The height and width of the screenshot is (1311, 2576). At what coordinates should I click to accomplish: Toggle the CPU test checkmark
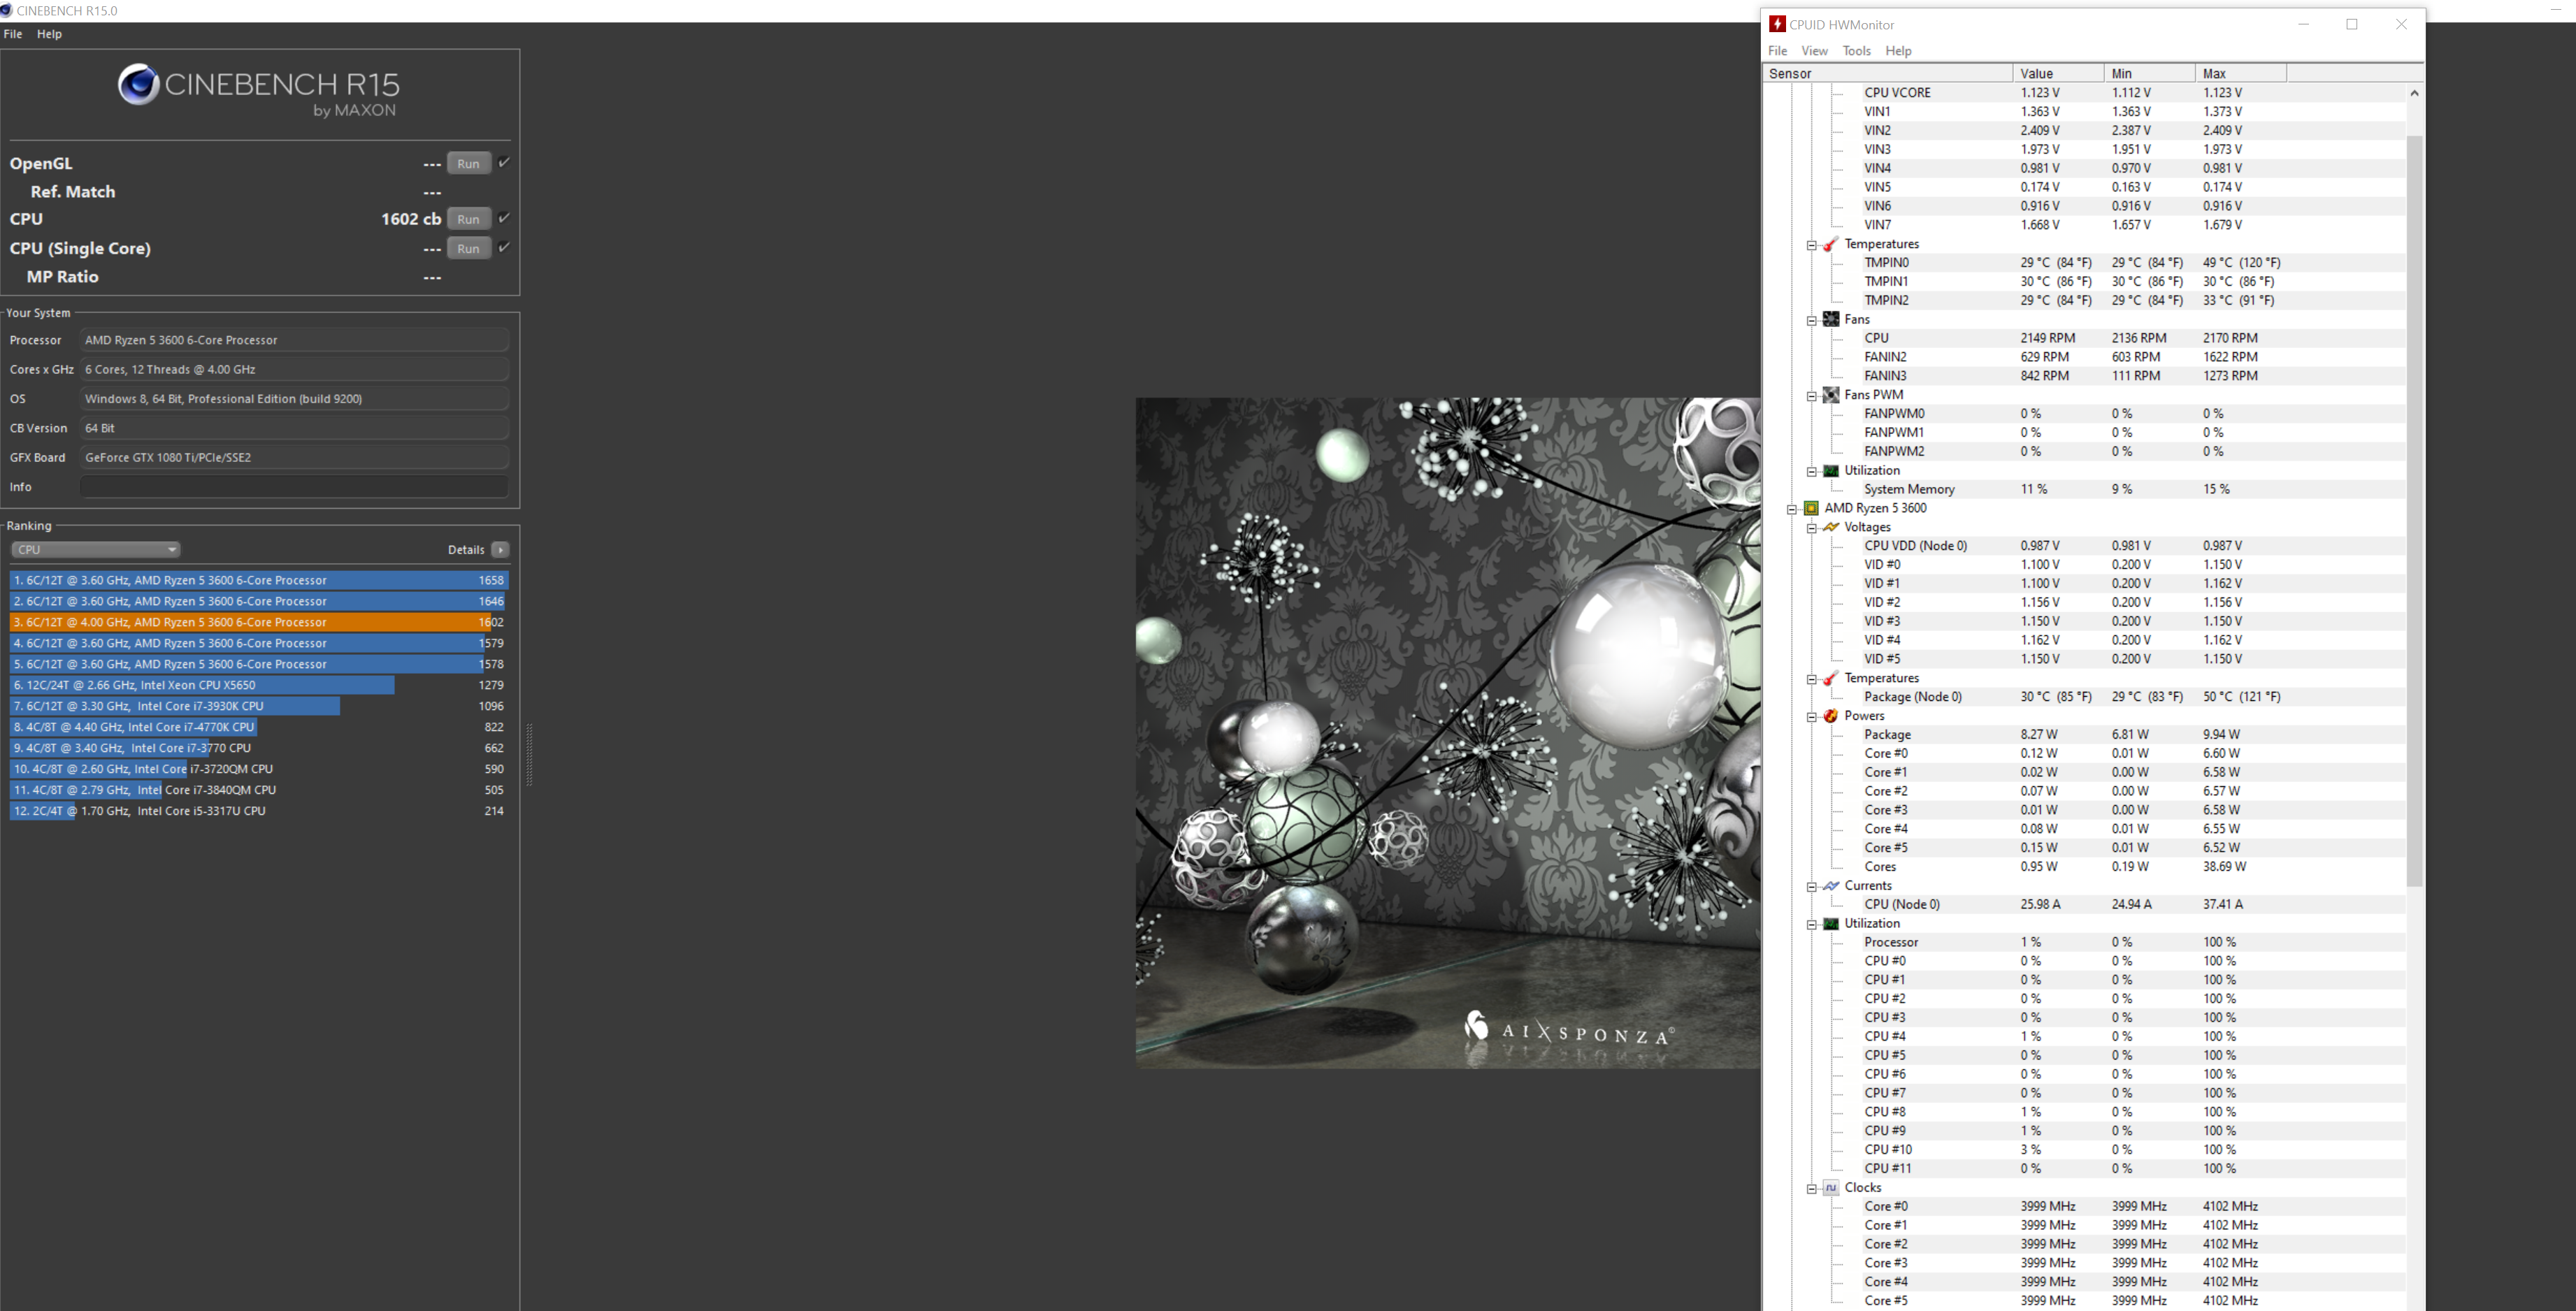(x=504, y=218)
